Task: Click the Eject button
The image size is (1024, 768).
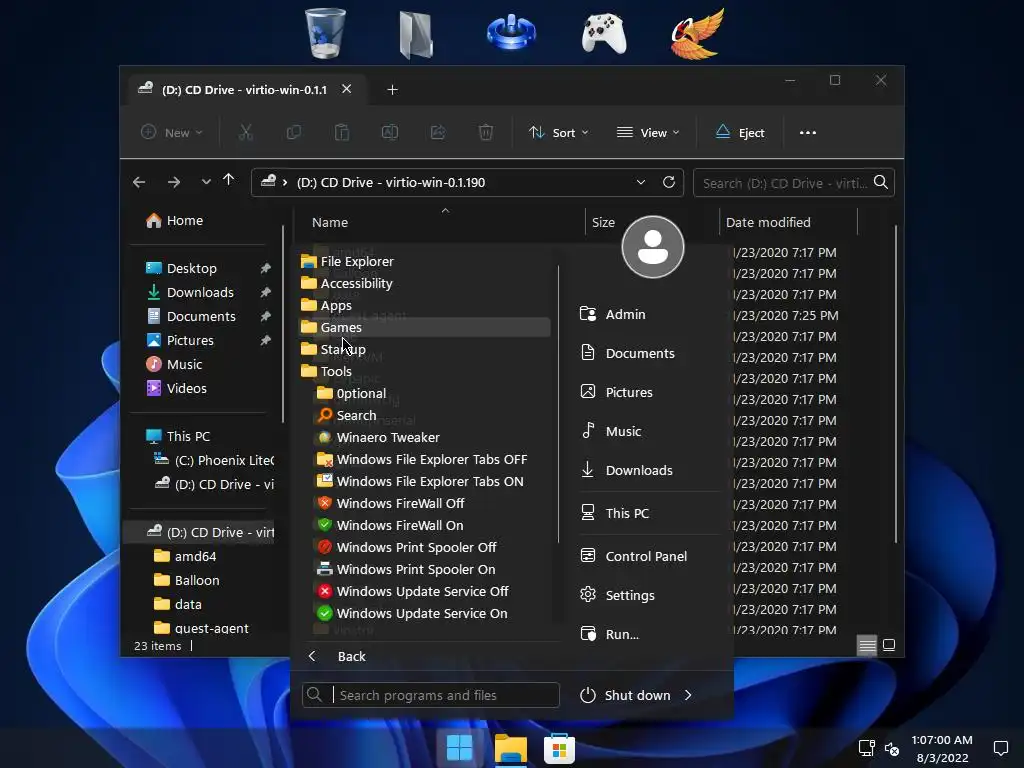Action: [x=739, y=133]
